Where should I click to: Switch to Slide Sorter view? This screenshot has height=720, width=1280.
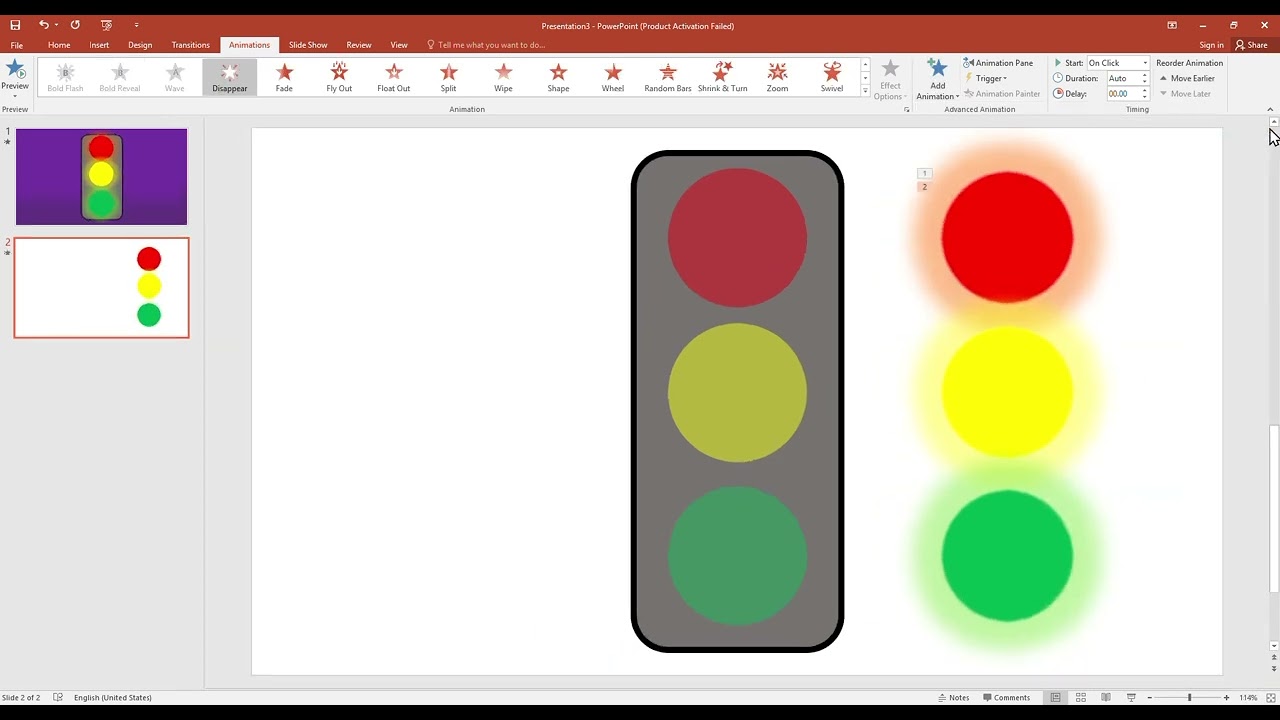(x=1081, y=697)
